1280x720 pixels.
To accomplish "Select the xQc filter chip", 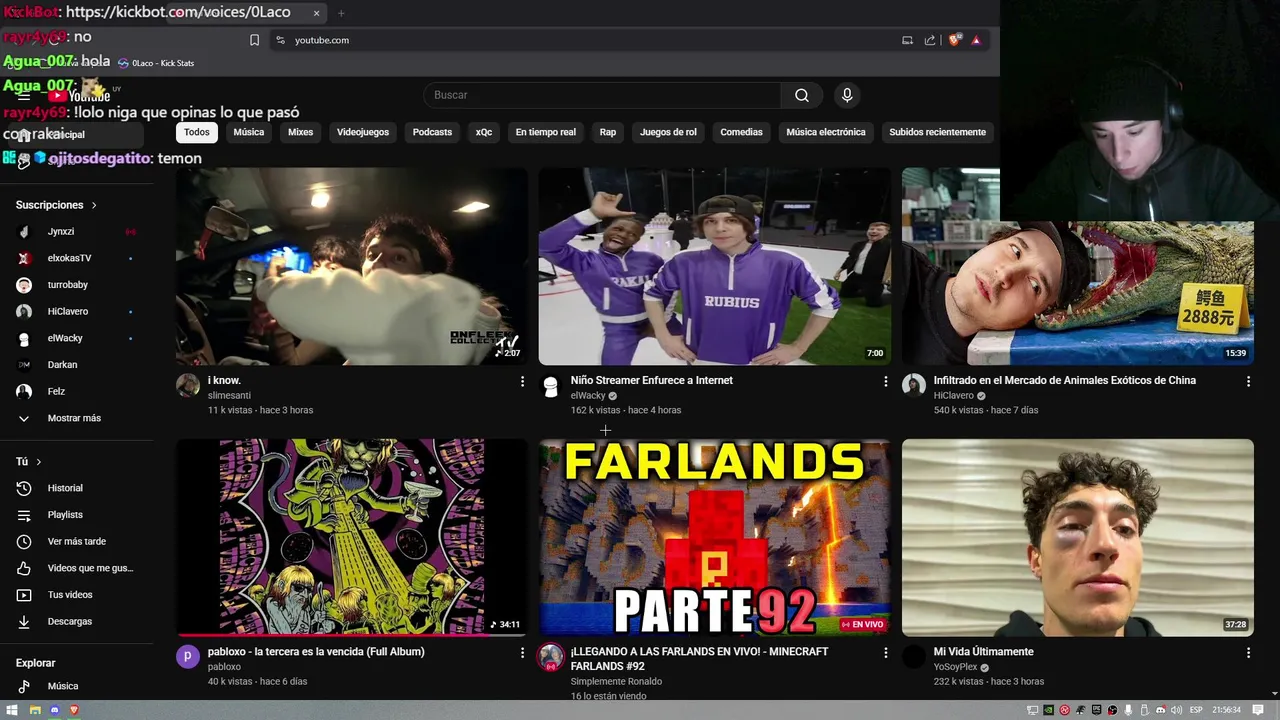I will click(x=484, y=132).
